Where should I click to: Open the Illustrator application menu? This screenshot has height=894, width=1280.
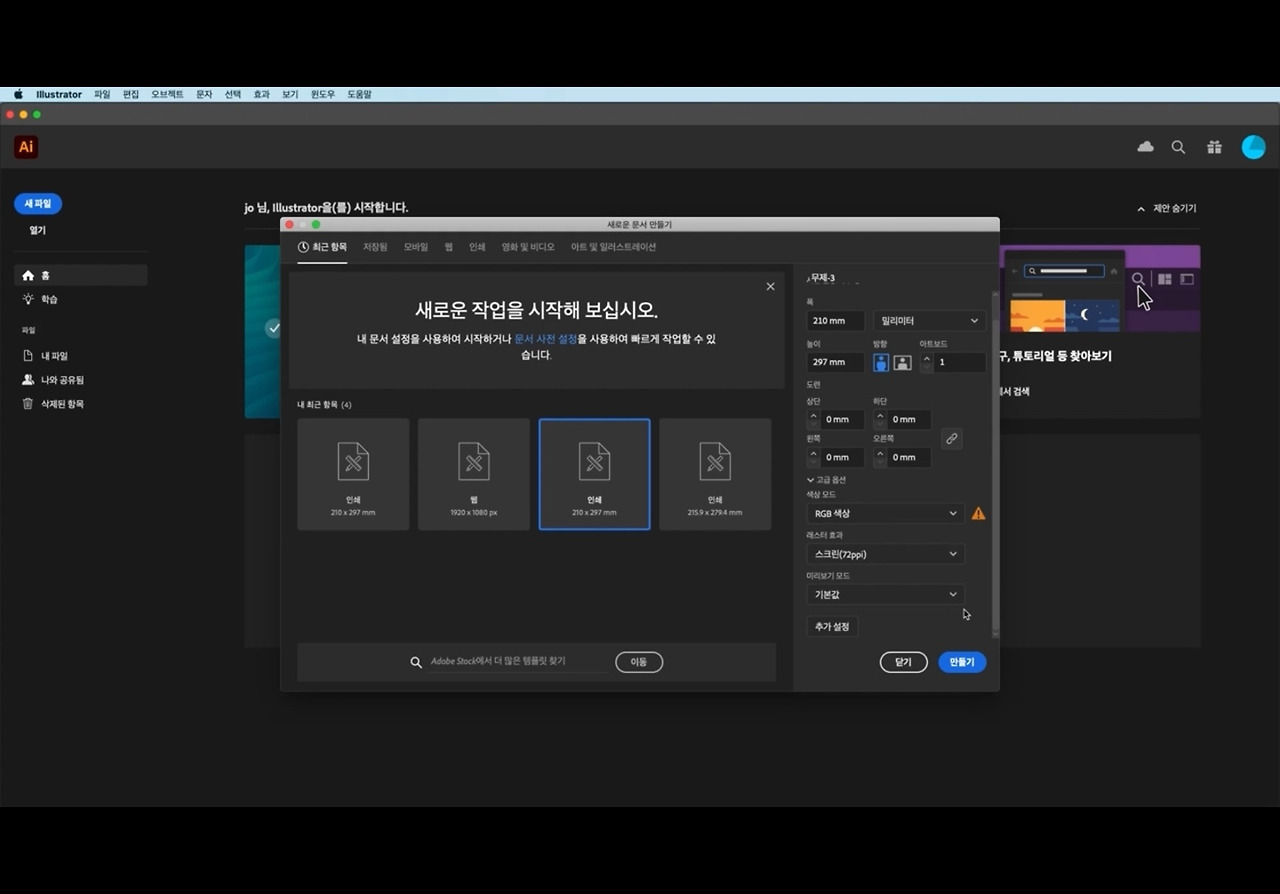click(59, 94)
